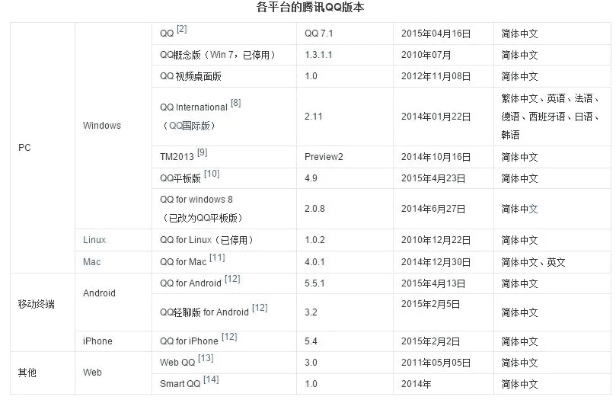
Task: Click the date 2015年4月13日
Action: tap(433, 283)
